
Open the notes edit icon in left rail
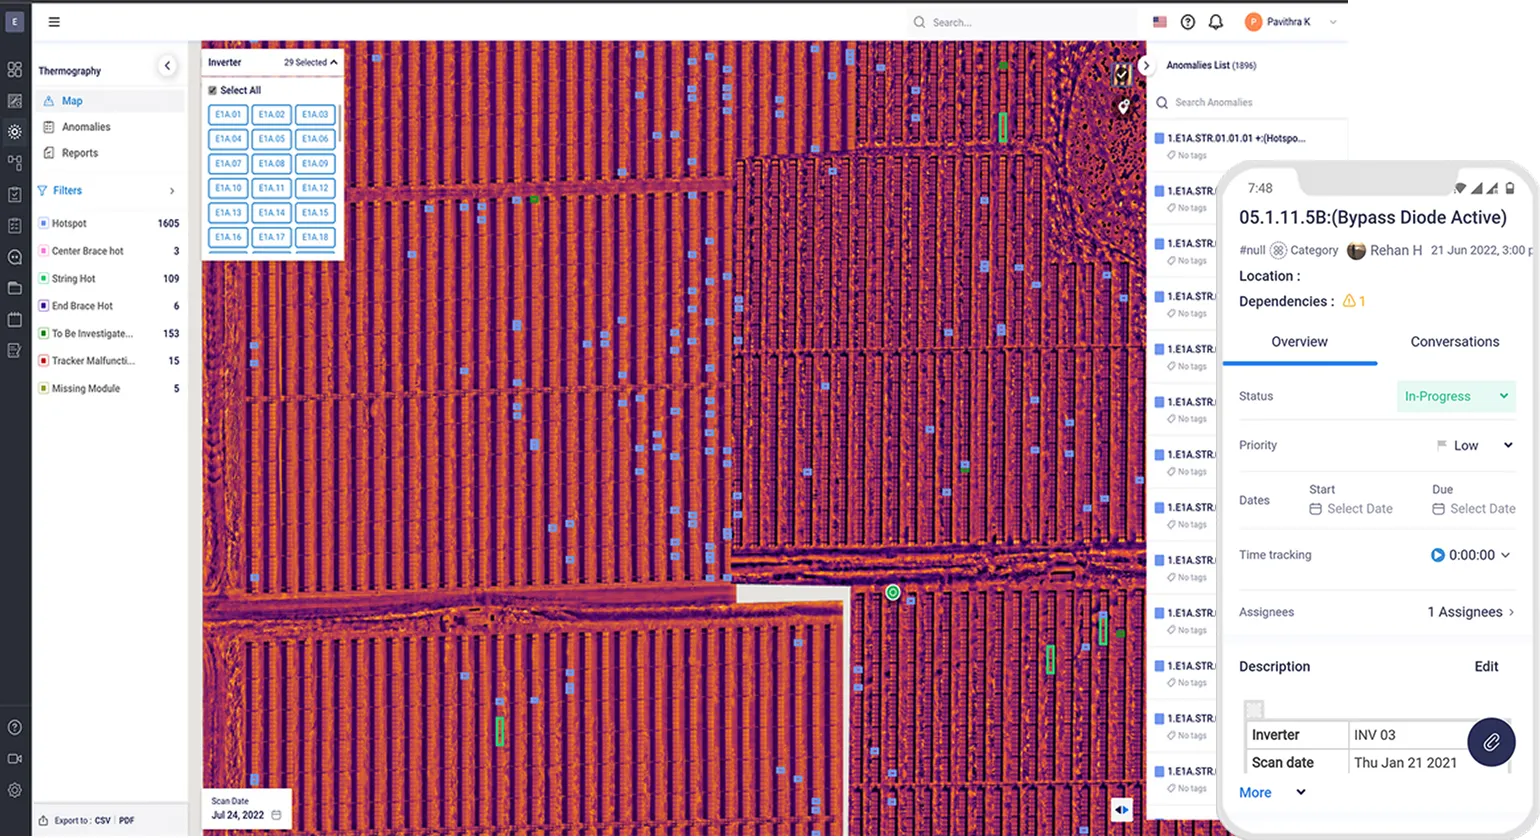click(15, 351)
